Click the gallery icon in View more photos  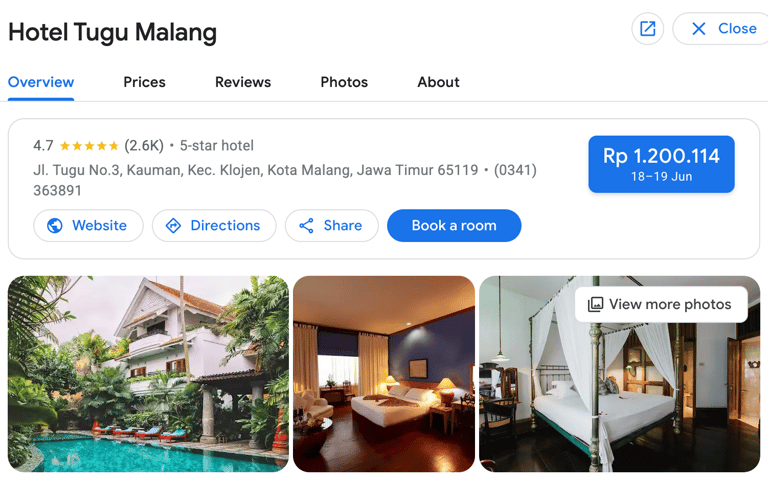click(x=595, y=304)
